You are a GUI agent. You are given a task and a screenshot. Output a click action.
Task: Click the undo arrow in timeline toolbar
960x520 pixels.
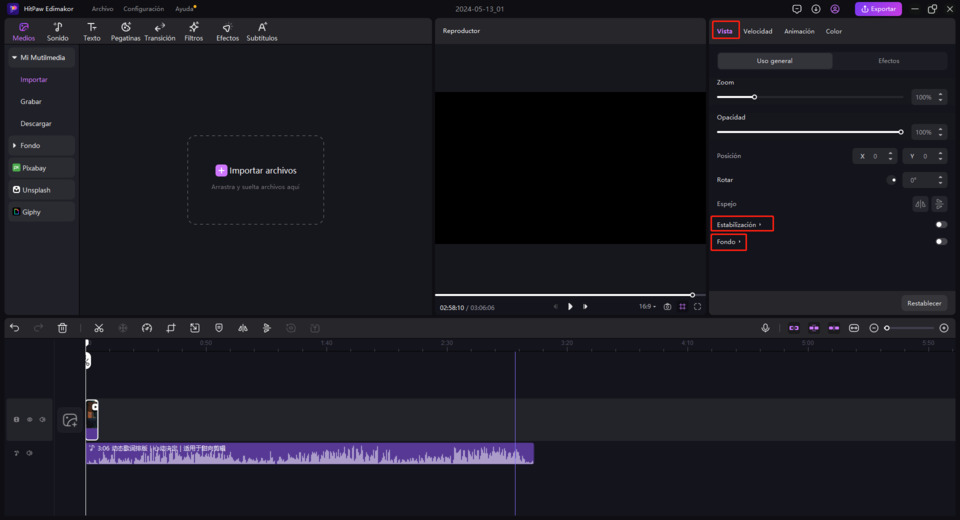pos(15,328)
